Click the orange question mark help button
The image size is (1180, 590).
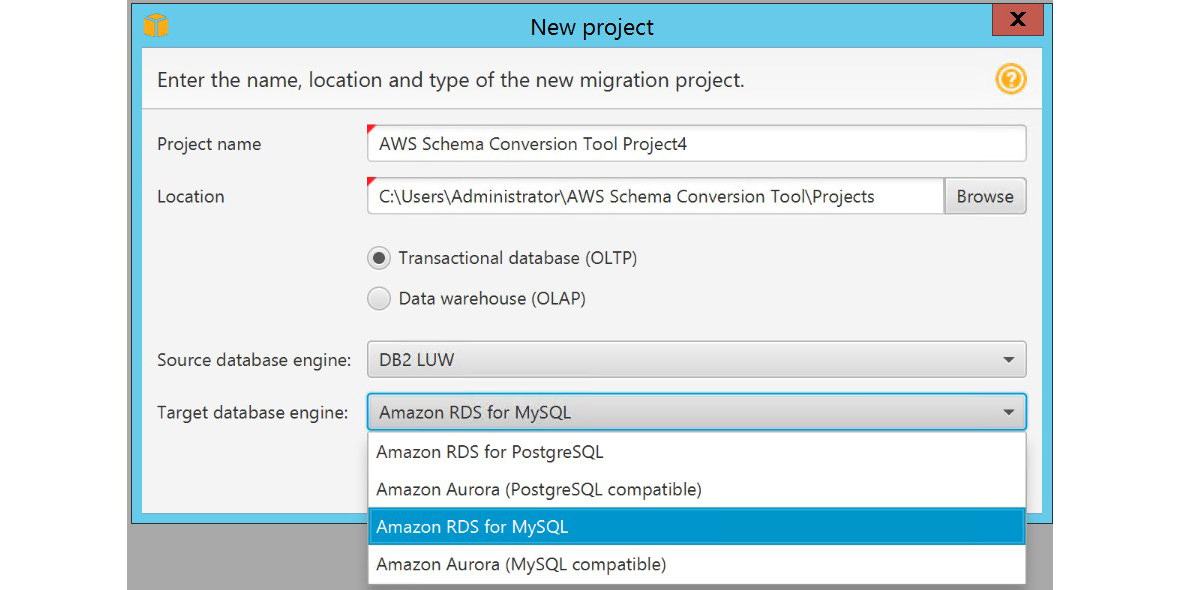[x=1011, y=79]
